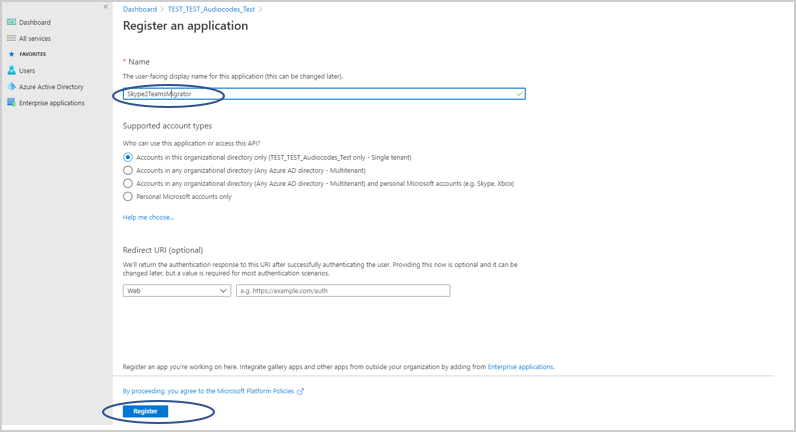Click the Enterprise applications grid icon
This screenshot has height=432, width=796.
(11, 103)
